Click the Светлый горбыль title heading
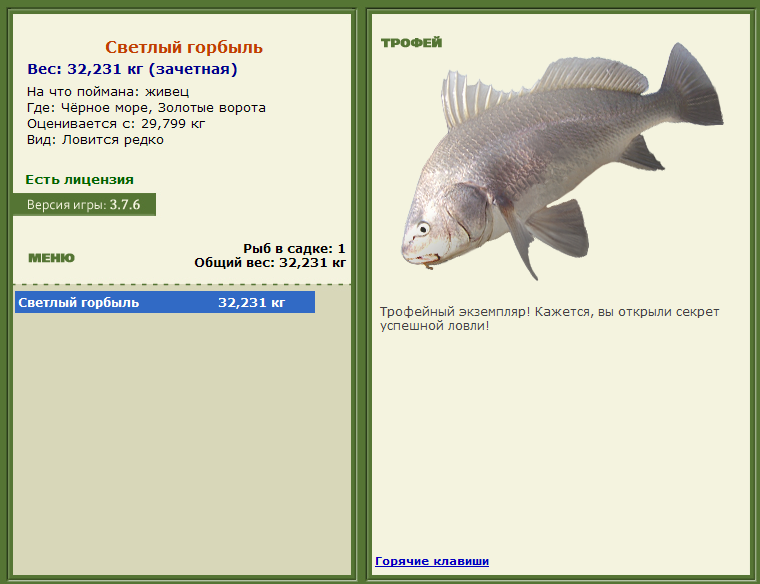 (x=184, y=47)
